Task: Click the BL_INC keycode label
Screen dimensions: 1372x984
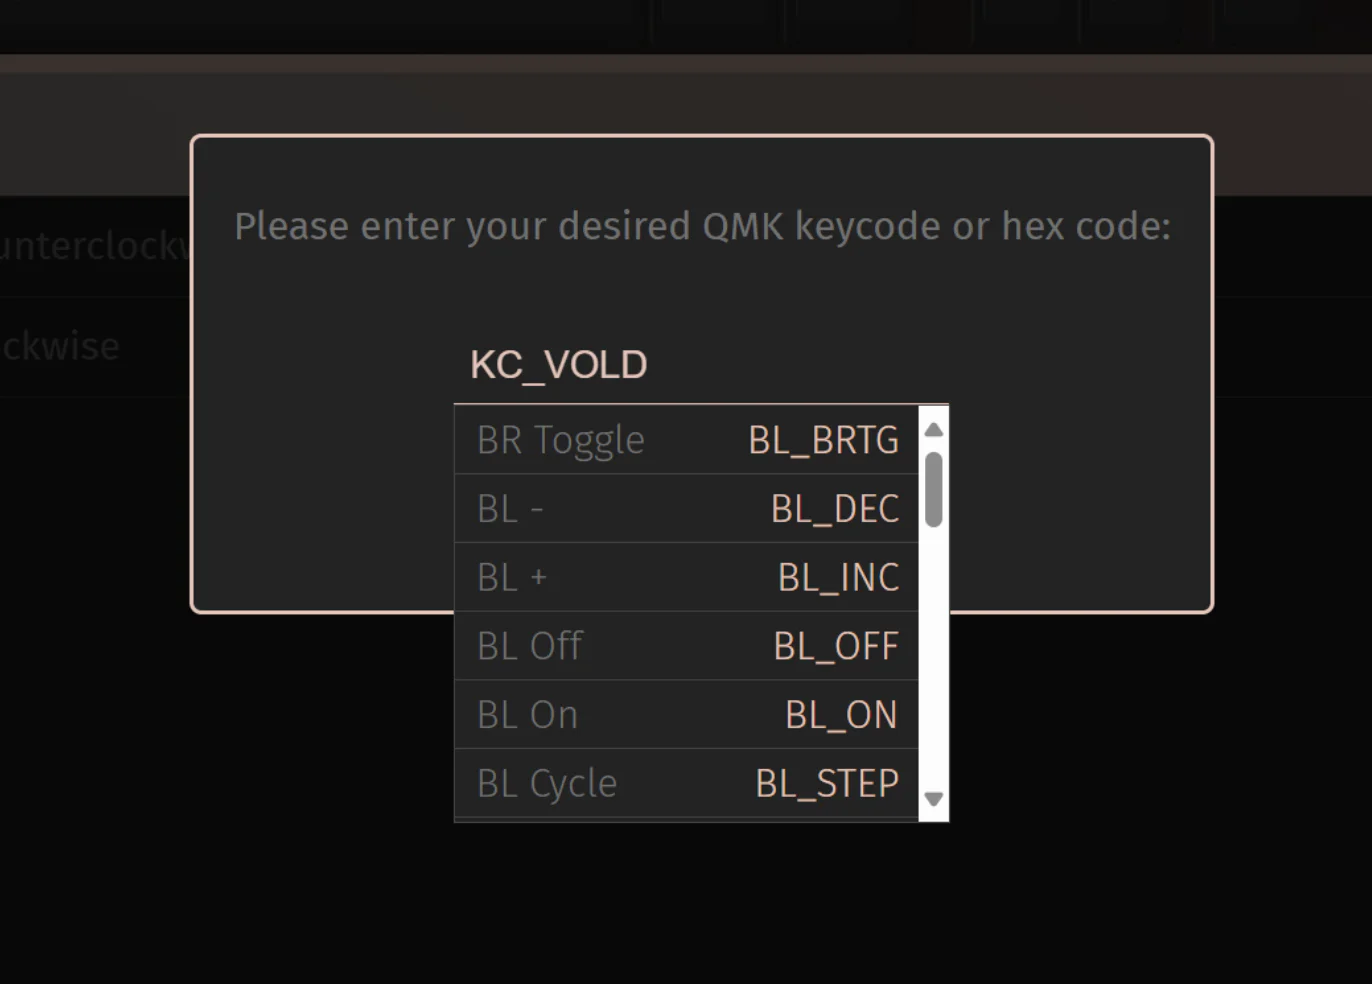Action: click(838, 577)
